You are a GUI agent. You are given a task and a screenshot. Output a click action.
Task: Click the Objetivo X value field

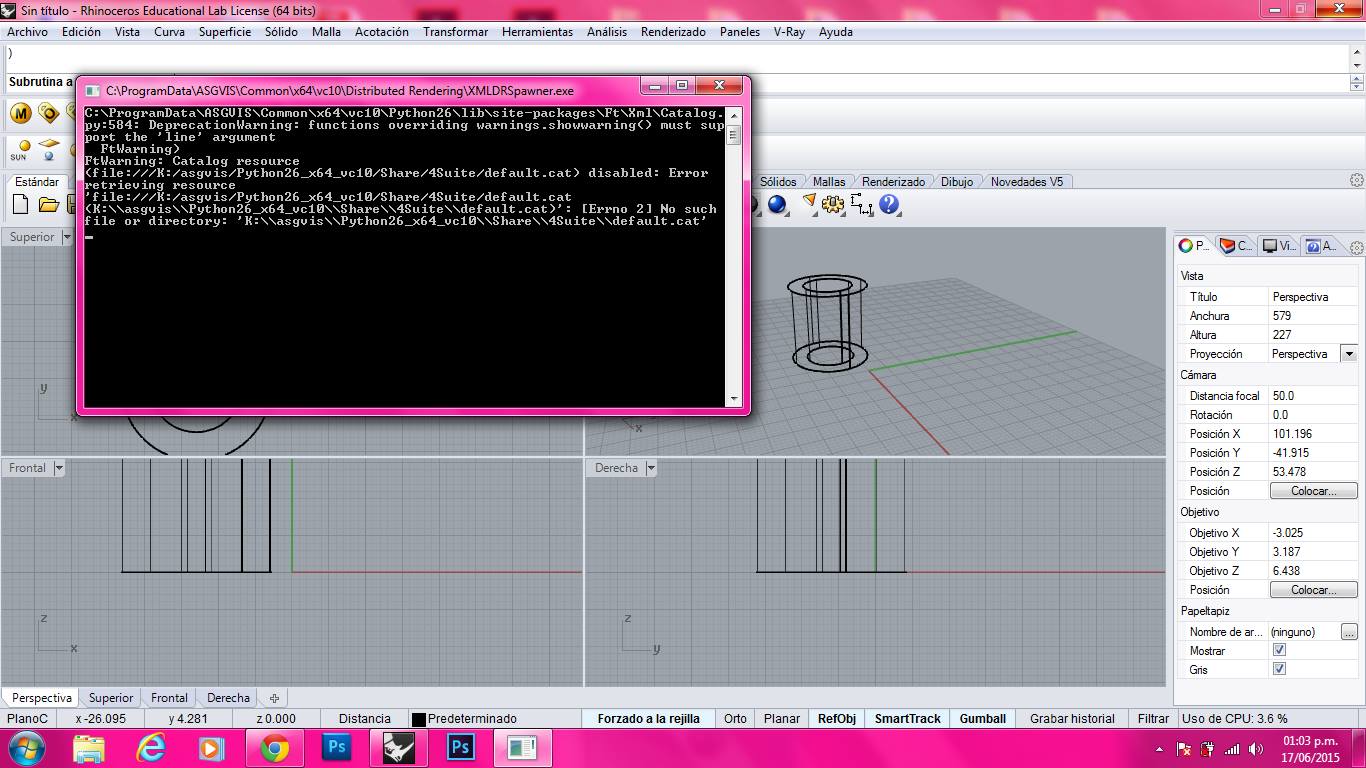click(1313, 533)
